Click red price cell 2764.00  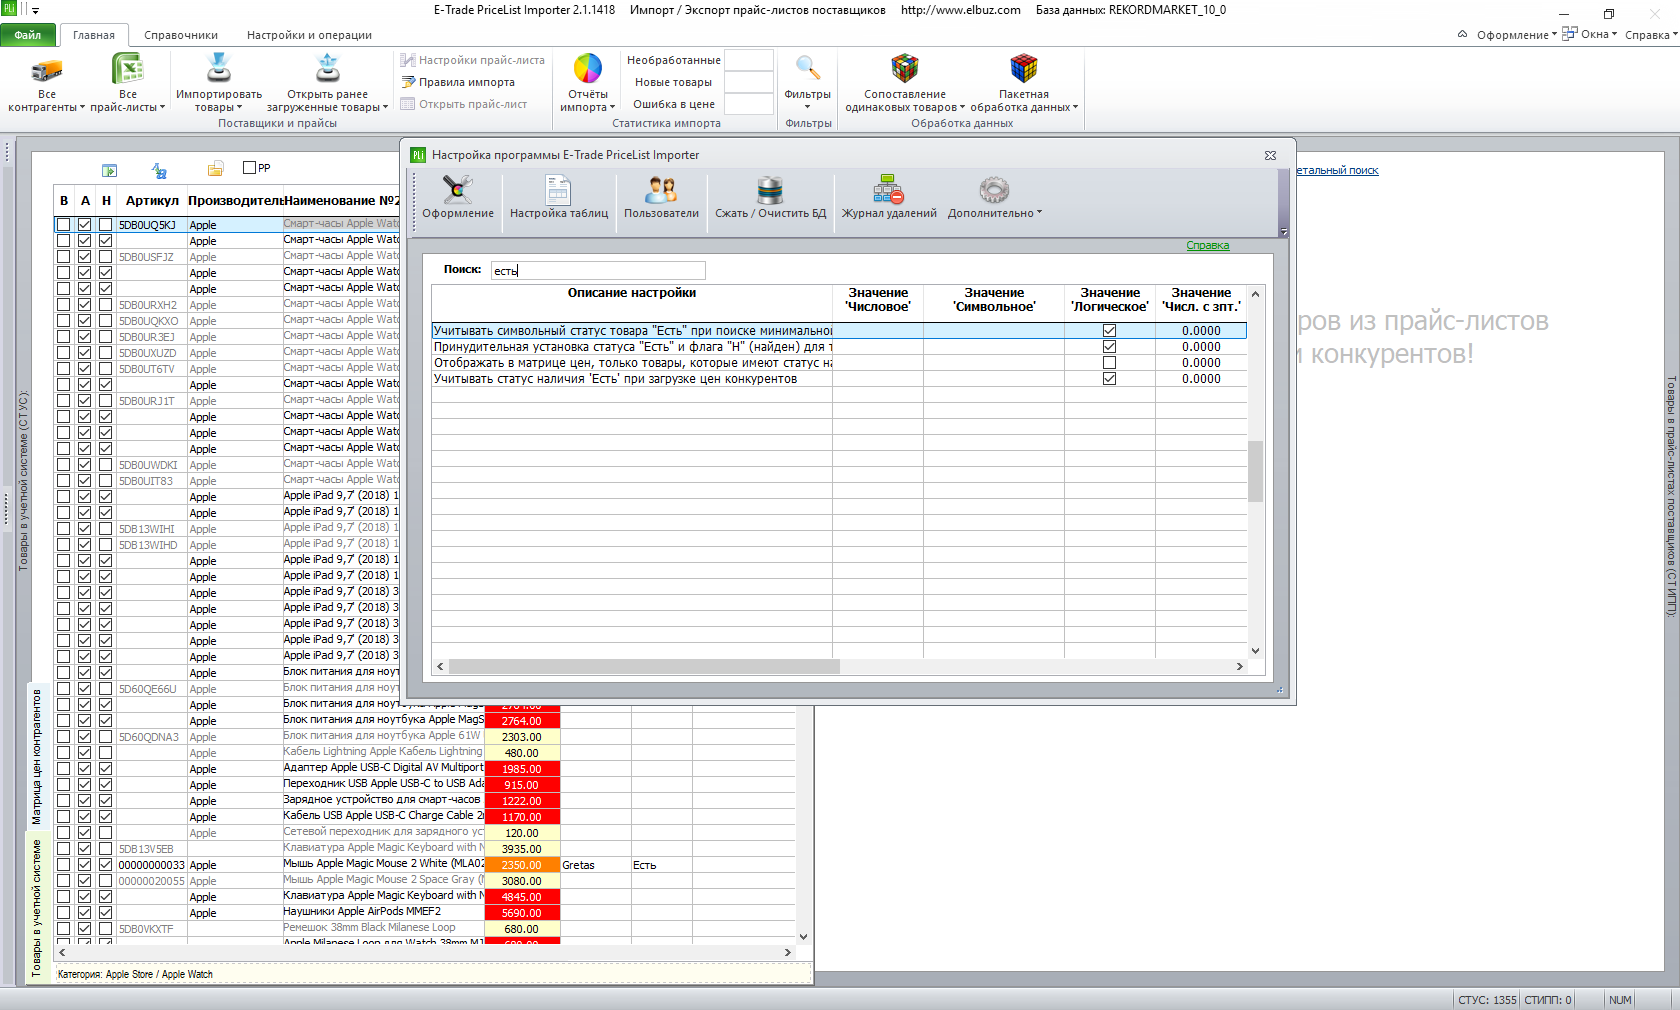(522, 721)
